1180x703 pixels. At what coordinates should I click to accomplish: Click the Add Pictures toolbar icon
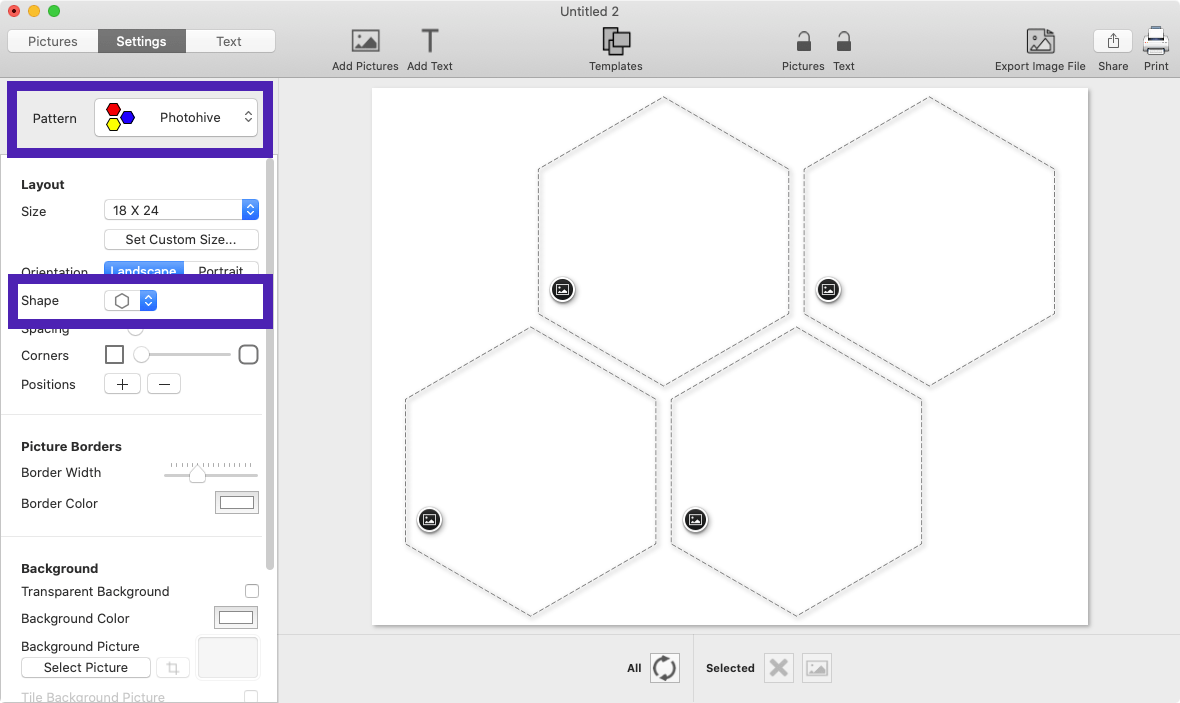tap(365, 41)
